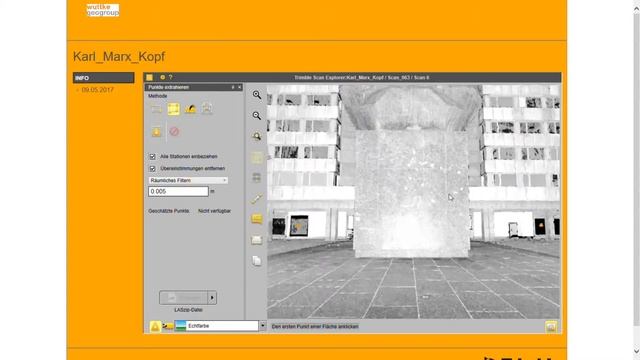Close the Punkte extrahieren panel
Viewport: 640px width, 360px height.
(240, 87)
